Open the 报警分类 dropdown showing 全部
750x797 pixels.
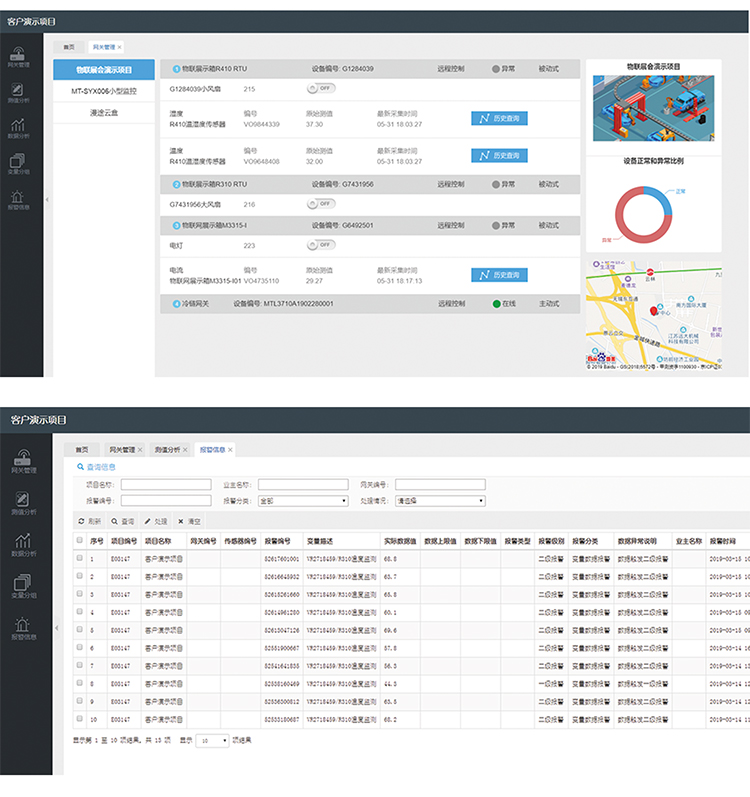coord(303,500)
